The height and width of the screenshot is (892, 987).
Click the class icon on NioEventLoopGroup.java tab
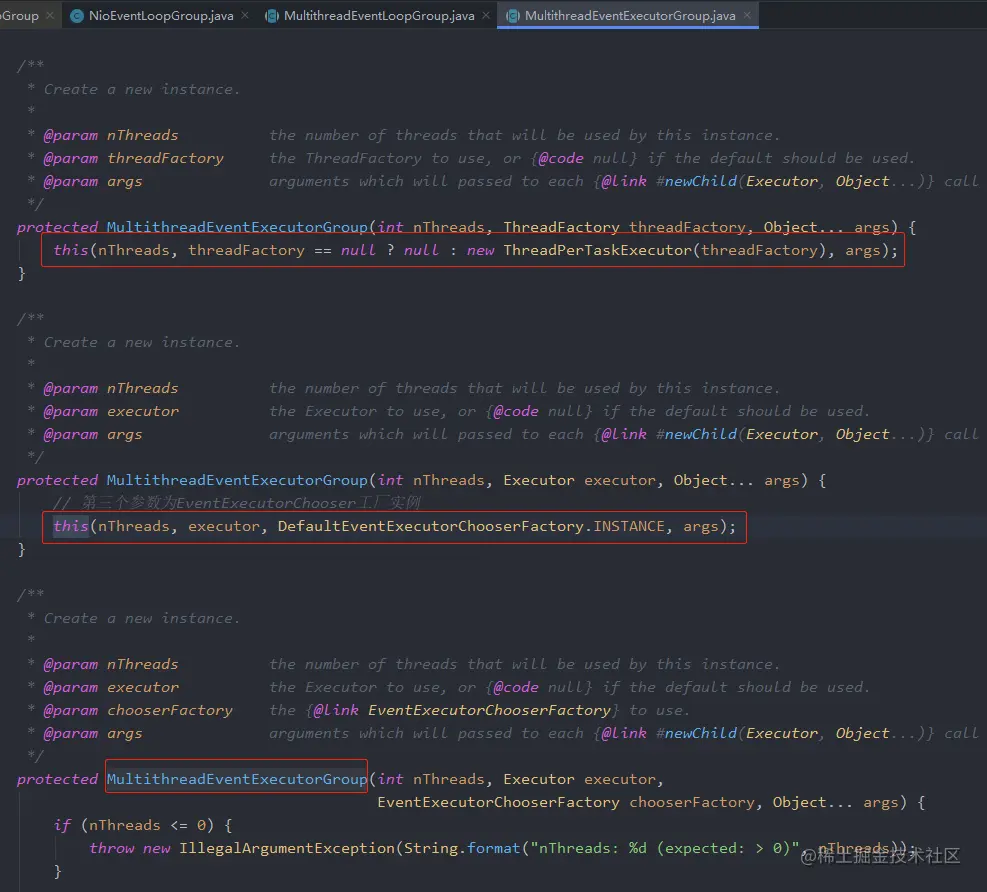pyautogui.click(x=77, y=16)
